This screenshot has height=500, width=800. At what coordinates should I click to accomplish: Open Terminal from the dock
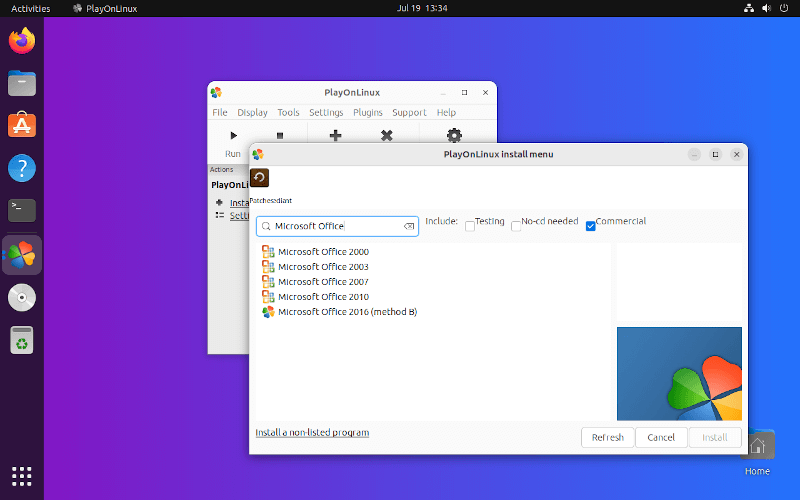22,210
